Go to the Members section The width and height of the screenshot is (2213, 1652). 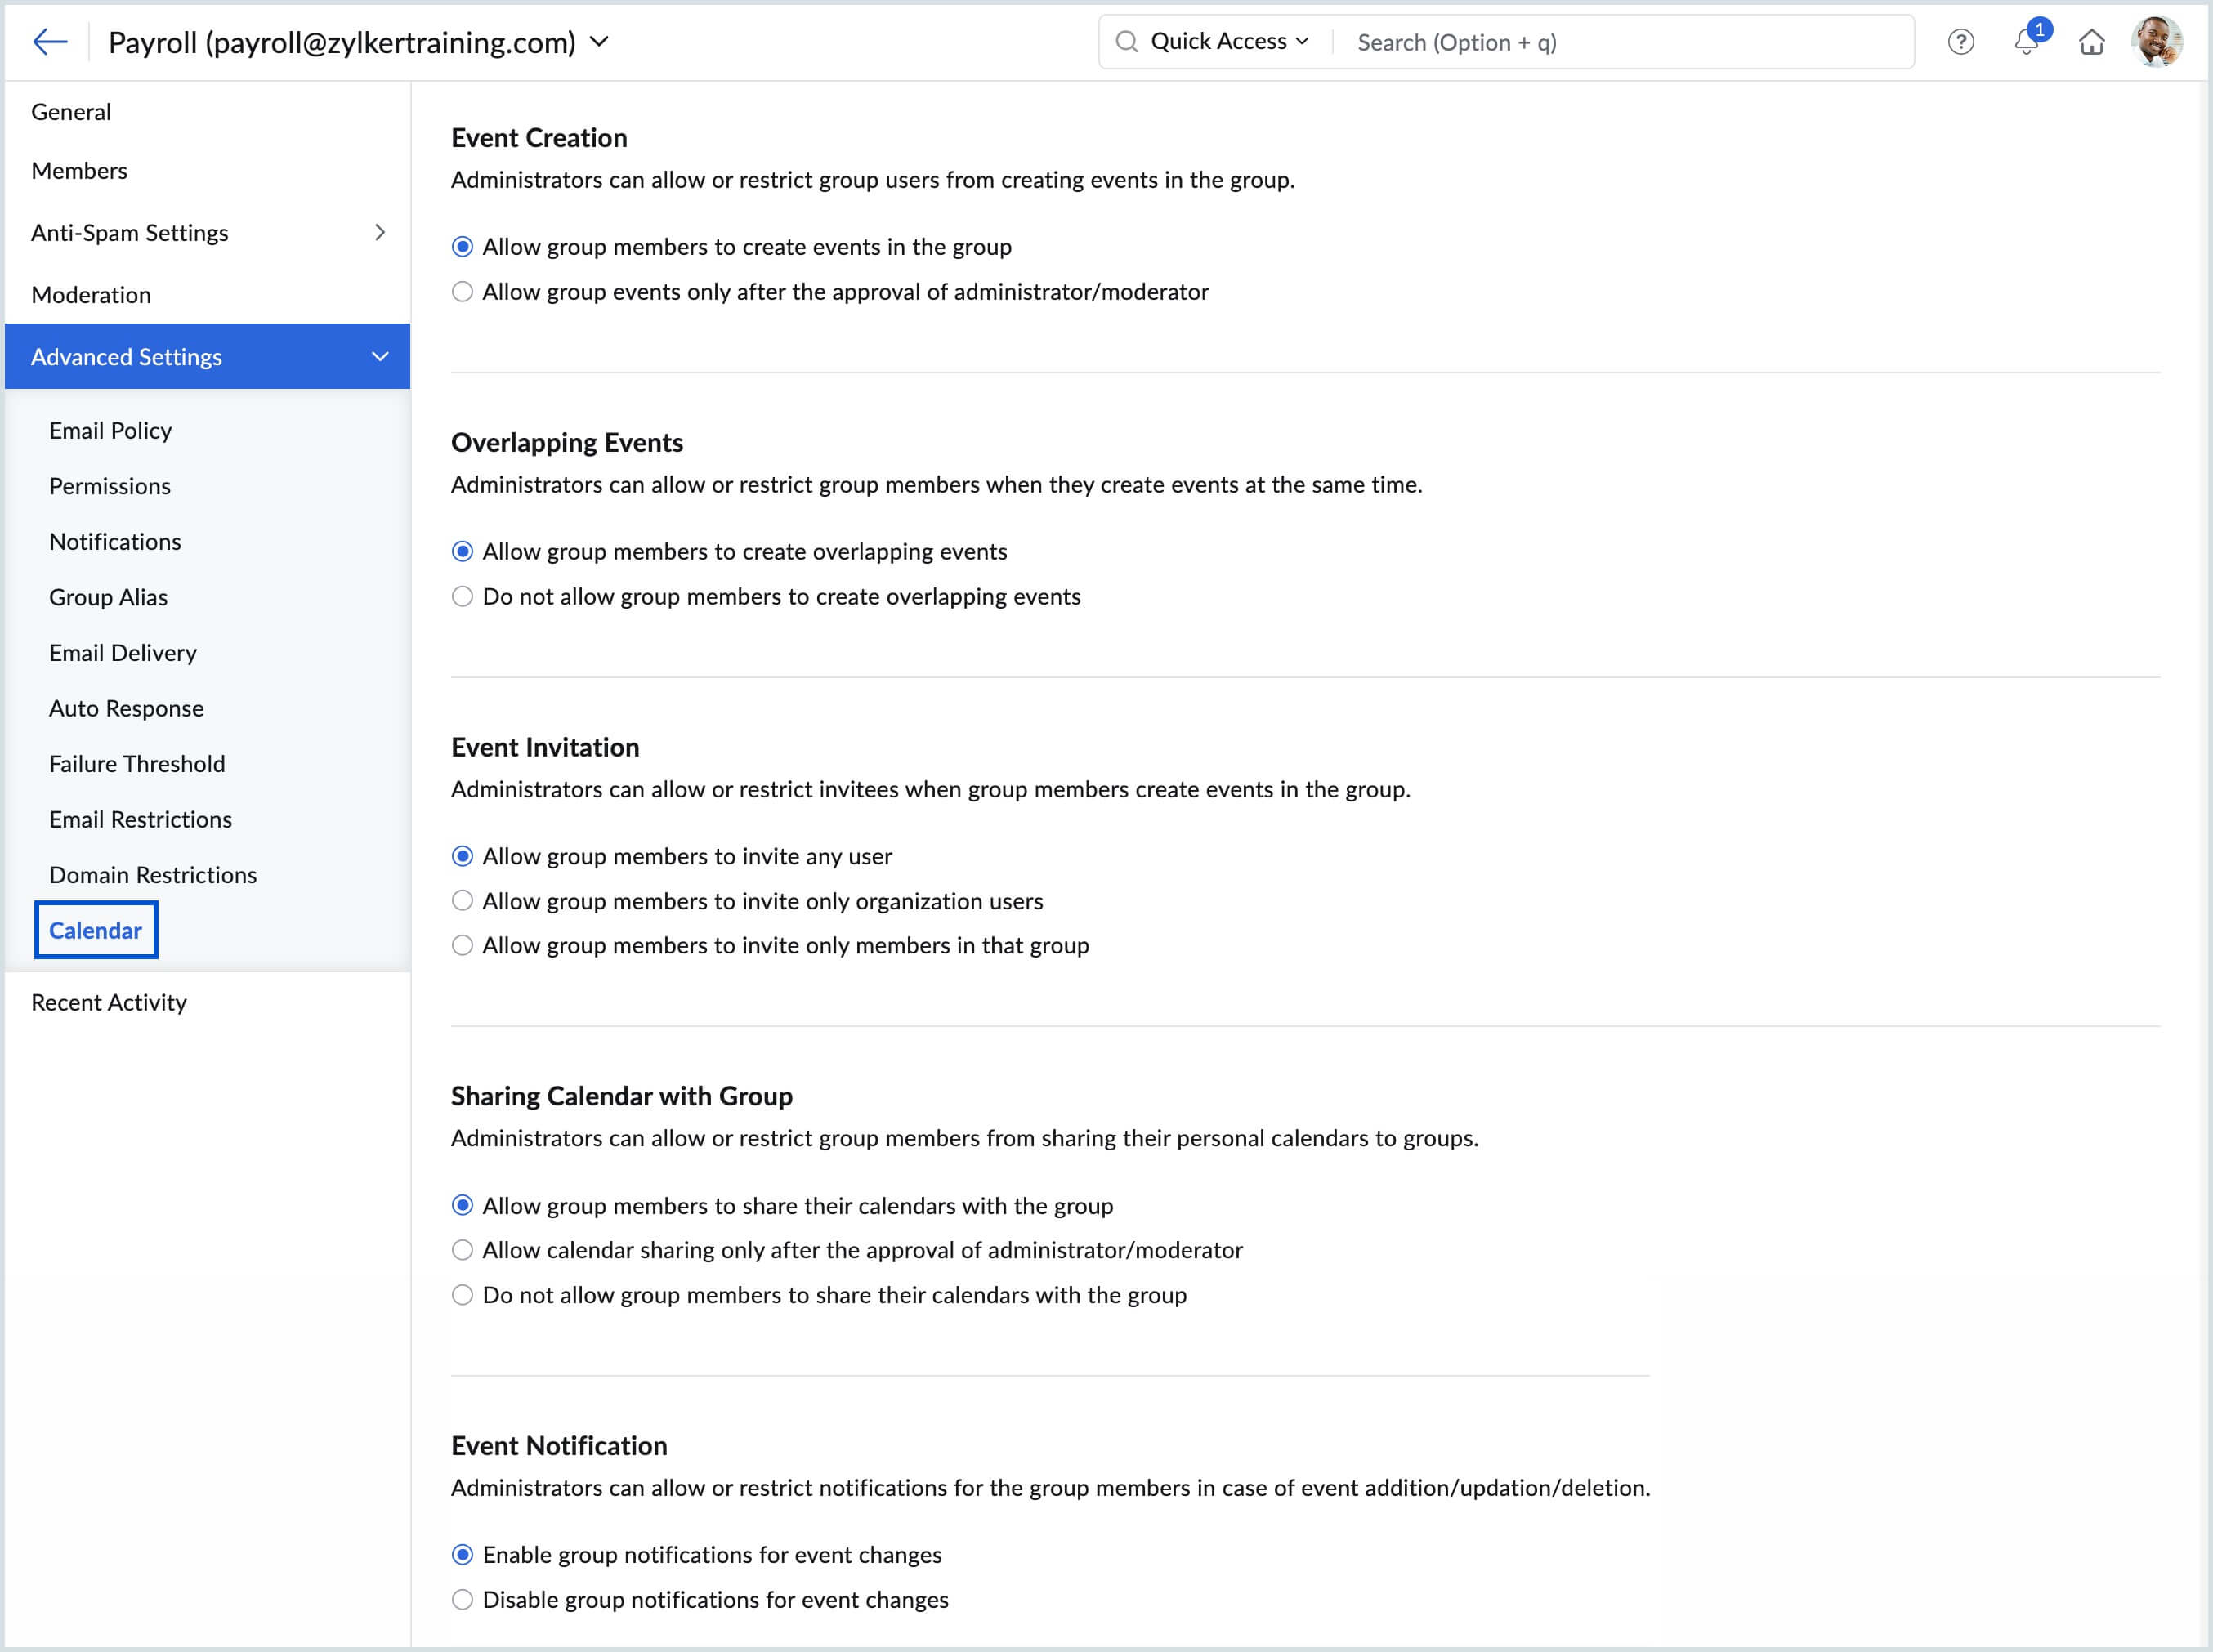[79, 171]
